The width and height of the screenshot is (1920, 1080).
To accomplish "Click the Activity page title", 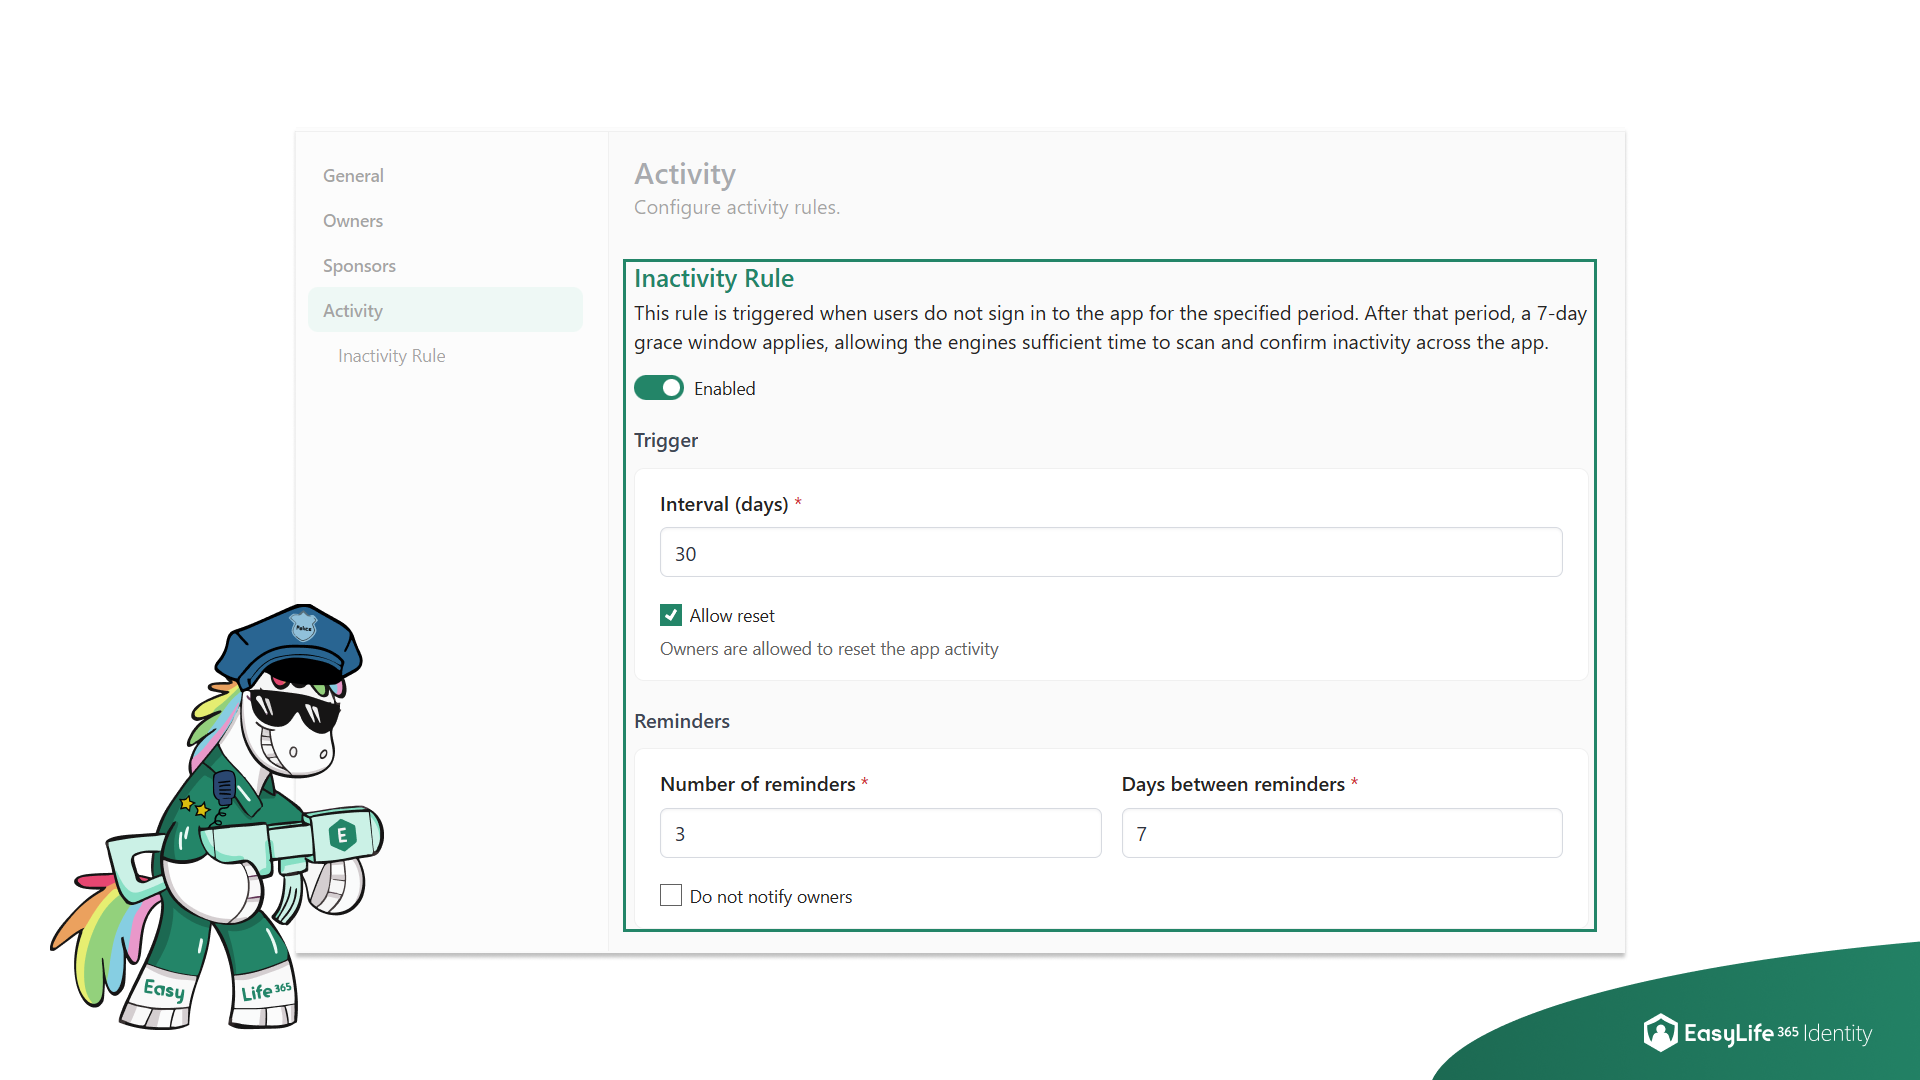I will click(685, 174).
